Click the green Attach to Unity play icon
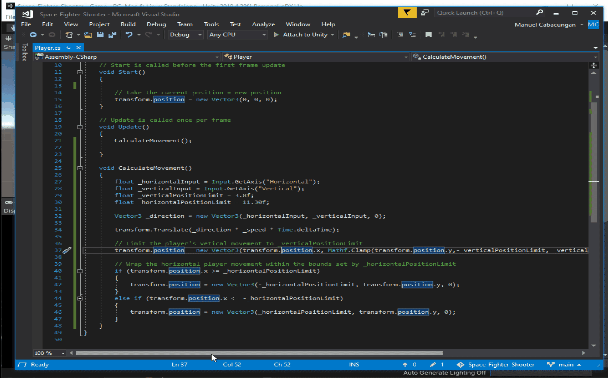The height and width of the screenshot is (378, 608). (x=276, y=35)
